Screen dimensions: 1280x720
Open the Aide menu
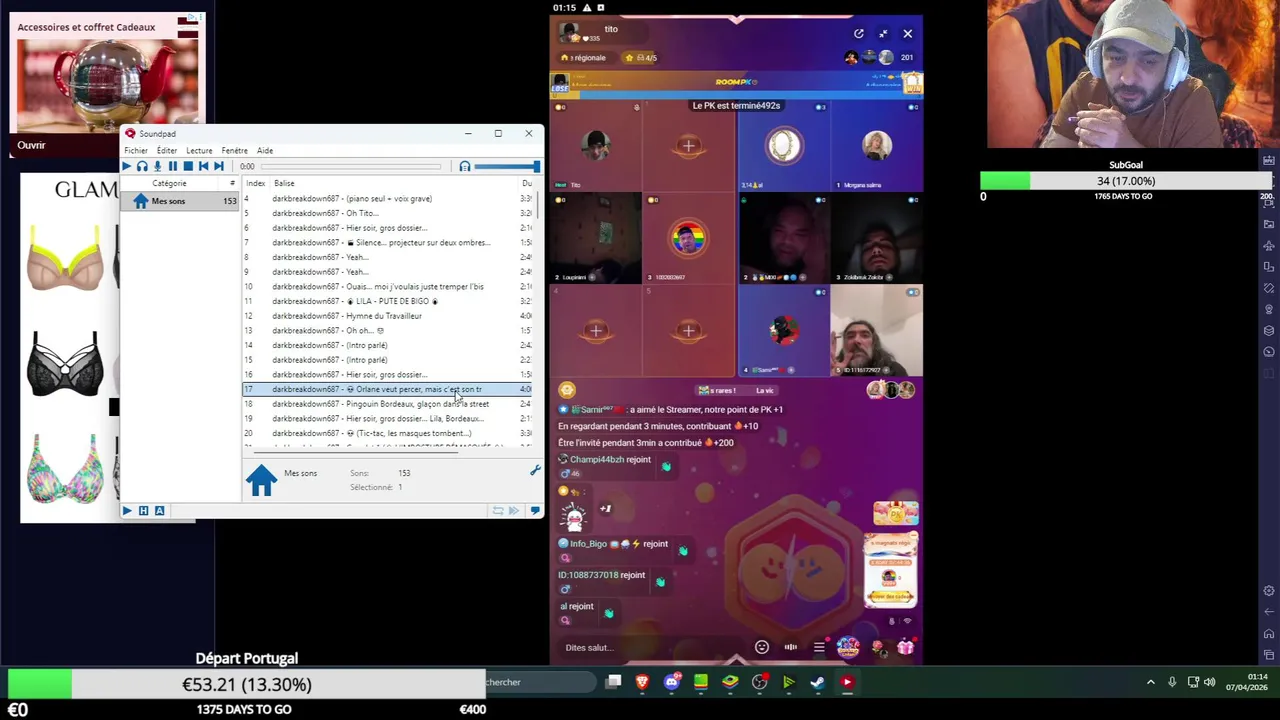point(265,150)
